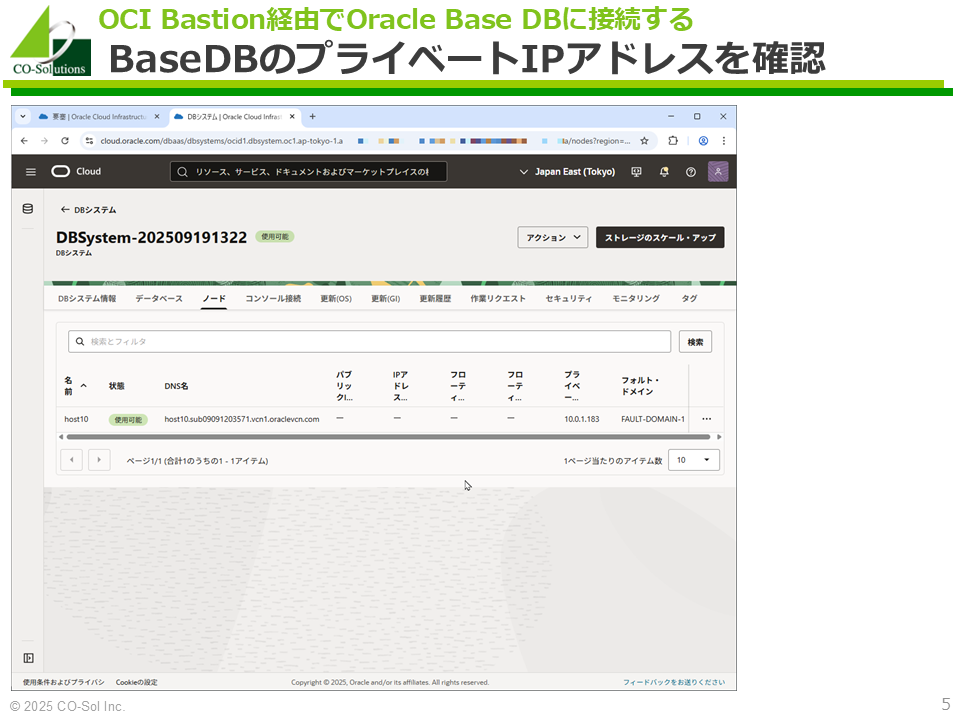This screenshot has width=960, height=720.
Task: Click the browser back arrow
Action: 24,141
